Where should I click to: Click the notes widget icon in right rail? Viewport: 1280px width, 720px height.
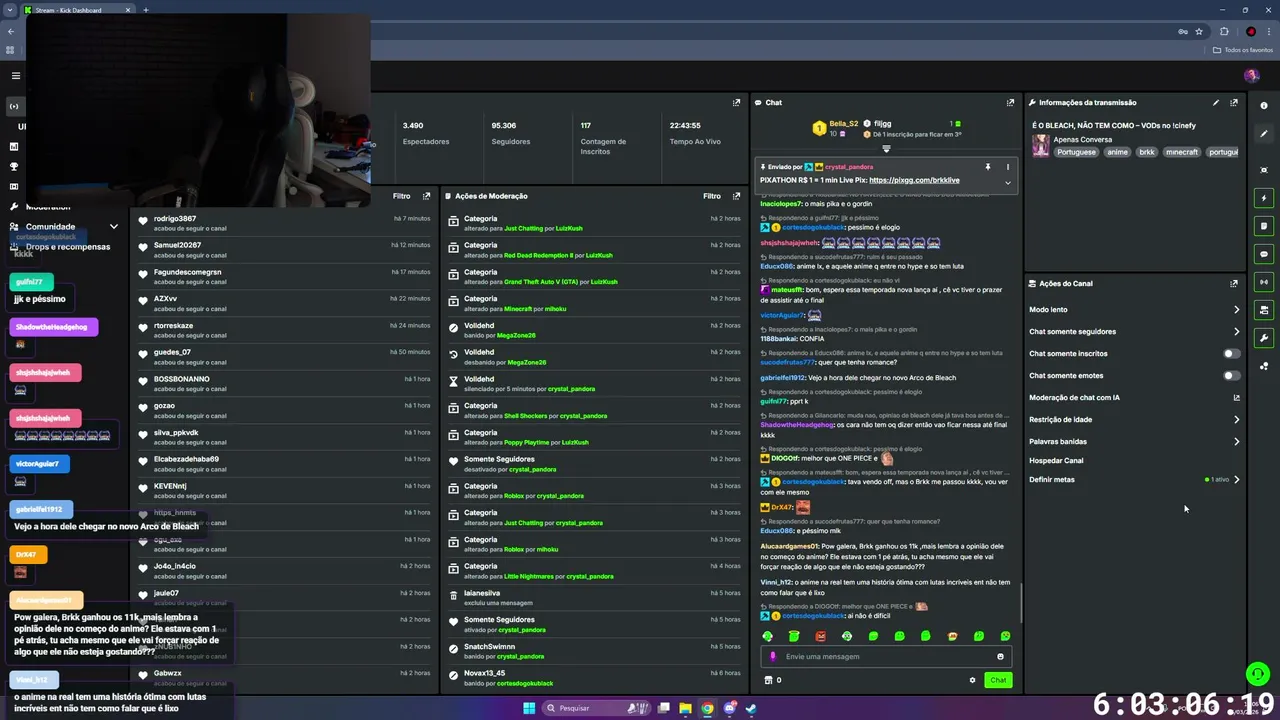click(x=1264, y=226)
